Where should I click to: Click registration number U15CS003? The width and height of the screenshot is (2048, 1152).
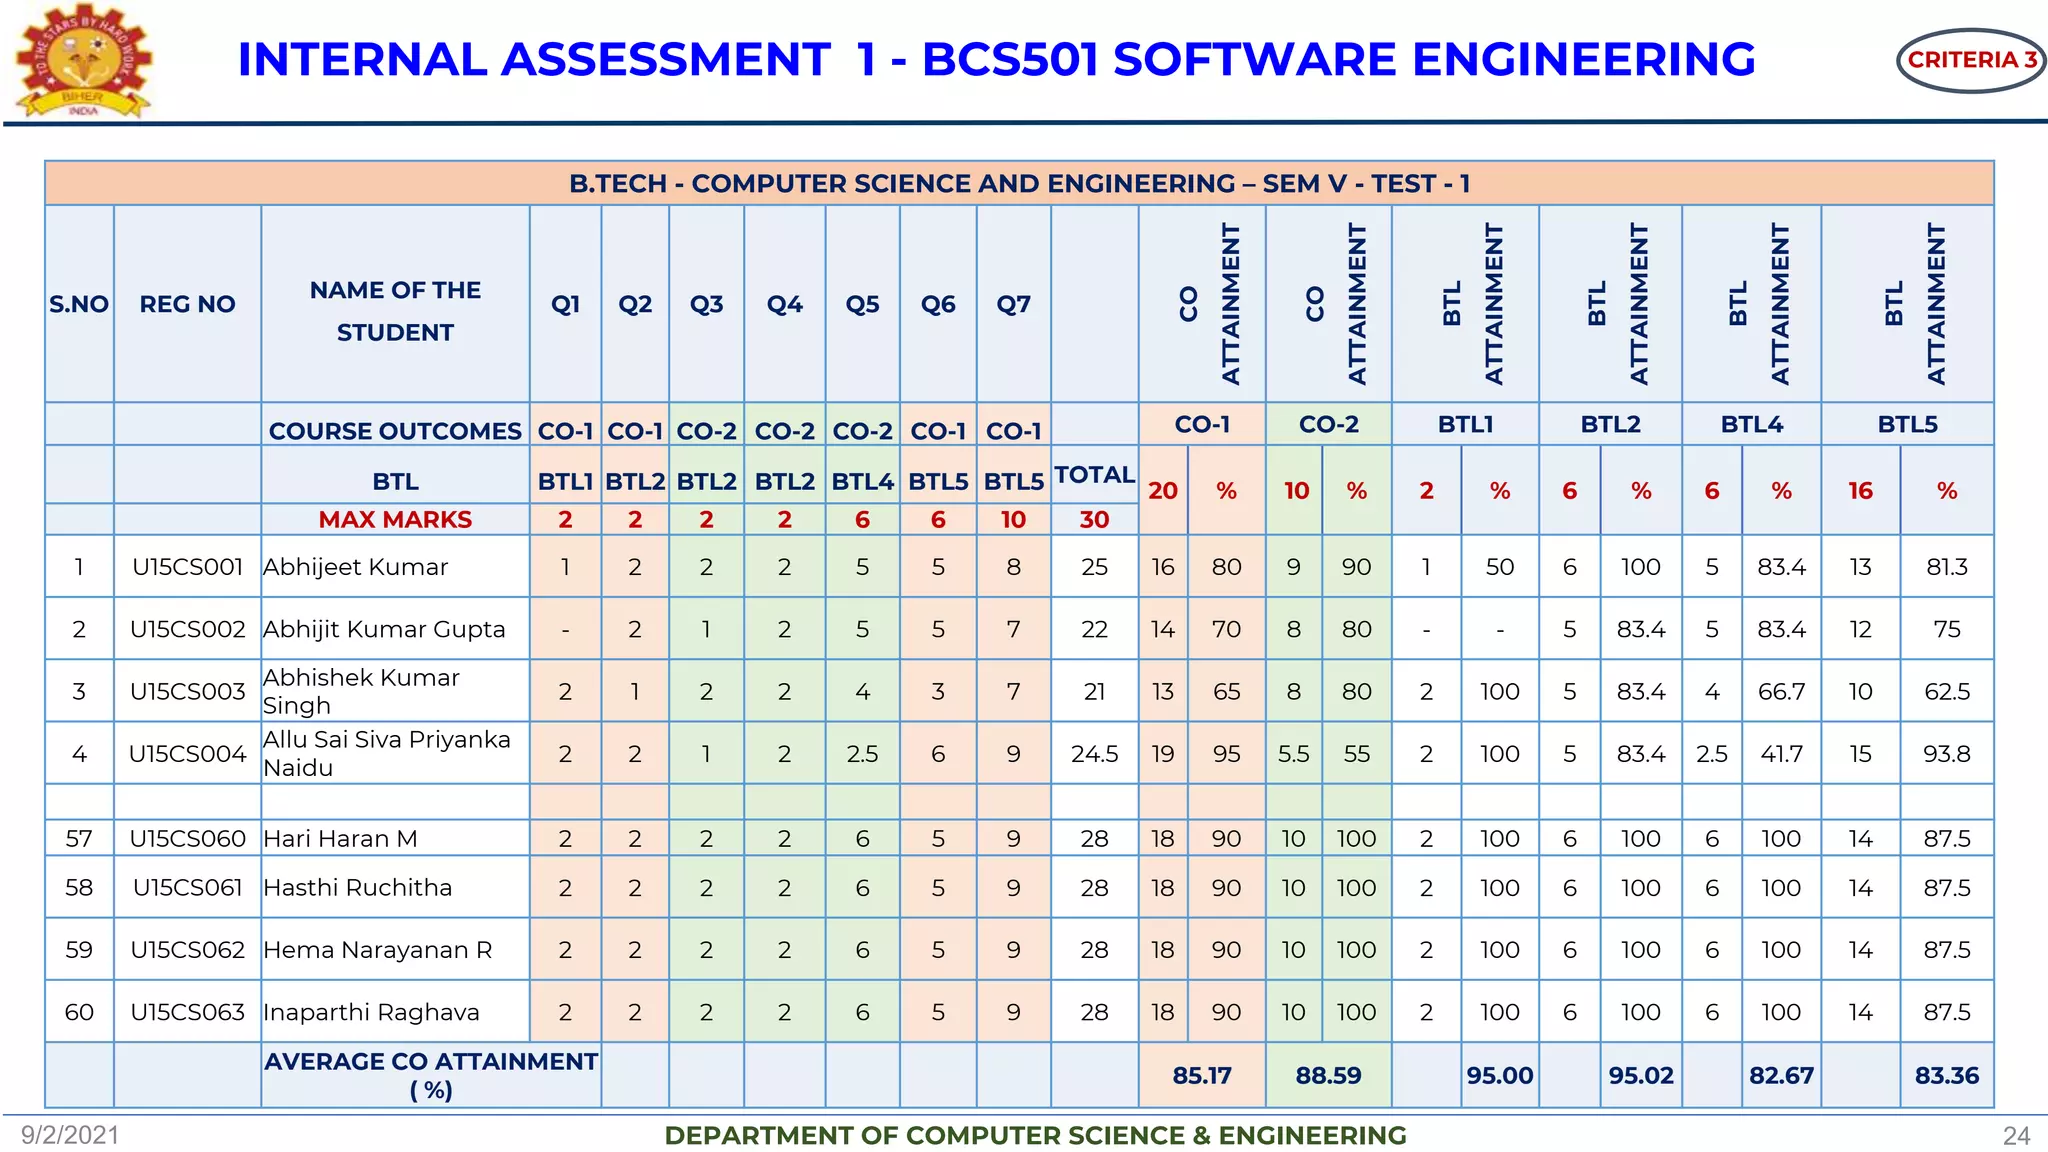pyautogui.click(x=187, y=691)
